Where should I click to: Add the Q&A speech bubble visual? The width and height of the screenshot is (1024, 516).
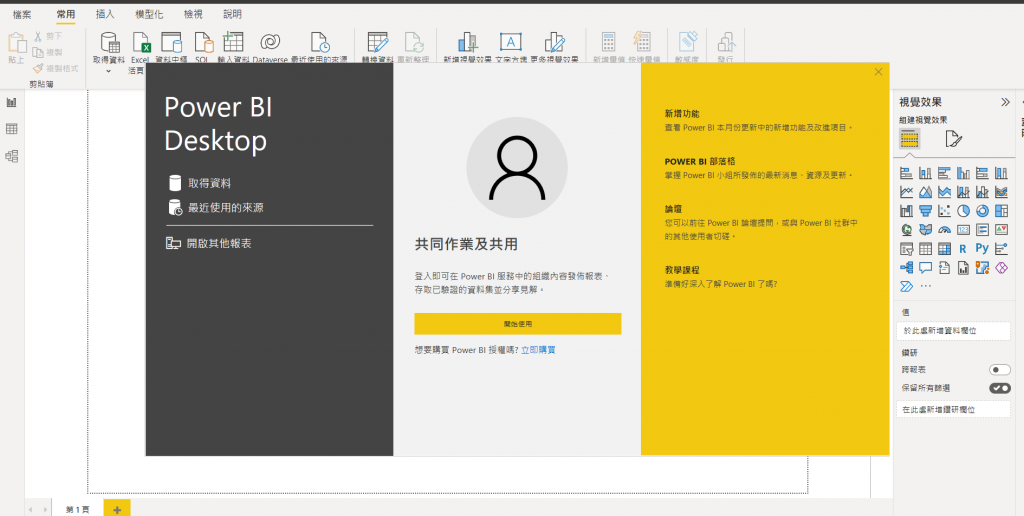[925, 267]
